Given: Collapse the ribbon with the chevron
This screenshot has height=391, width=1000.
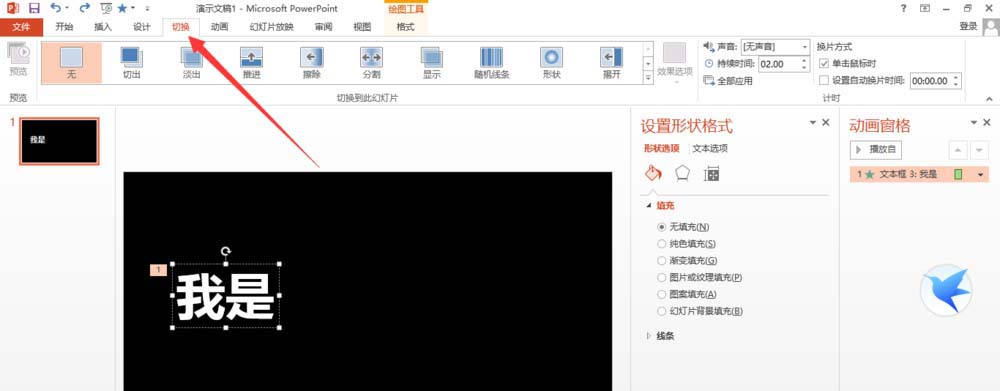Looking at the screenshot, I should [989, 99].
